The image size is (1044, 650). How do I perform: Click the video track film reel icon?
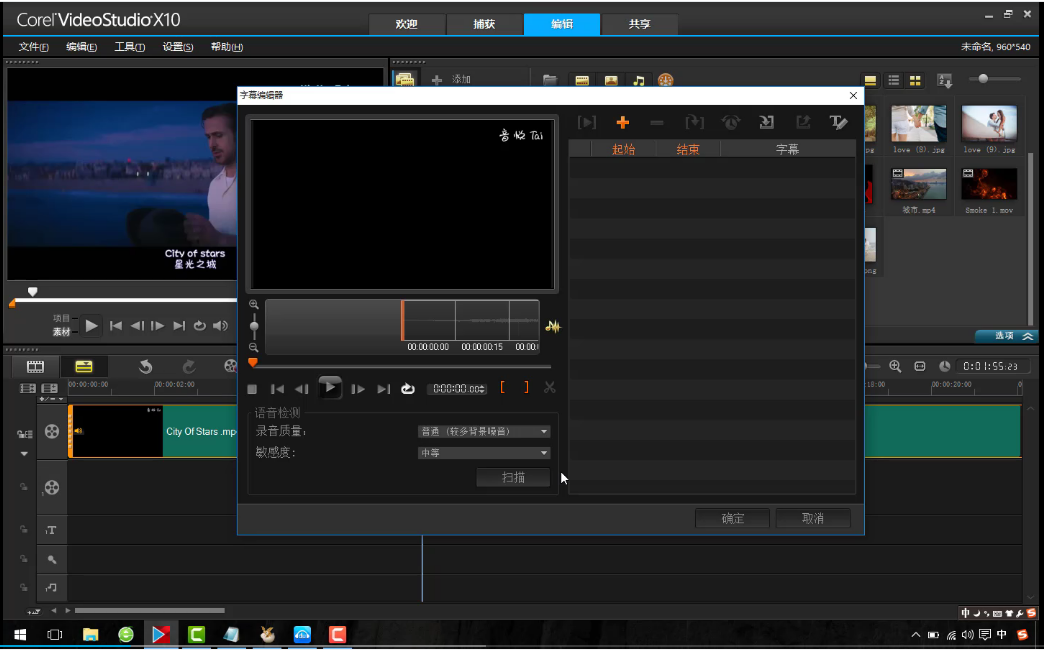coord(52,432)
